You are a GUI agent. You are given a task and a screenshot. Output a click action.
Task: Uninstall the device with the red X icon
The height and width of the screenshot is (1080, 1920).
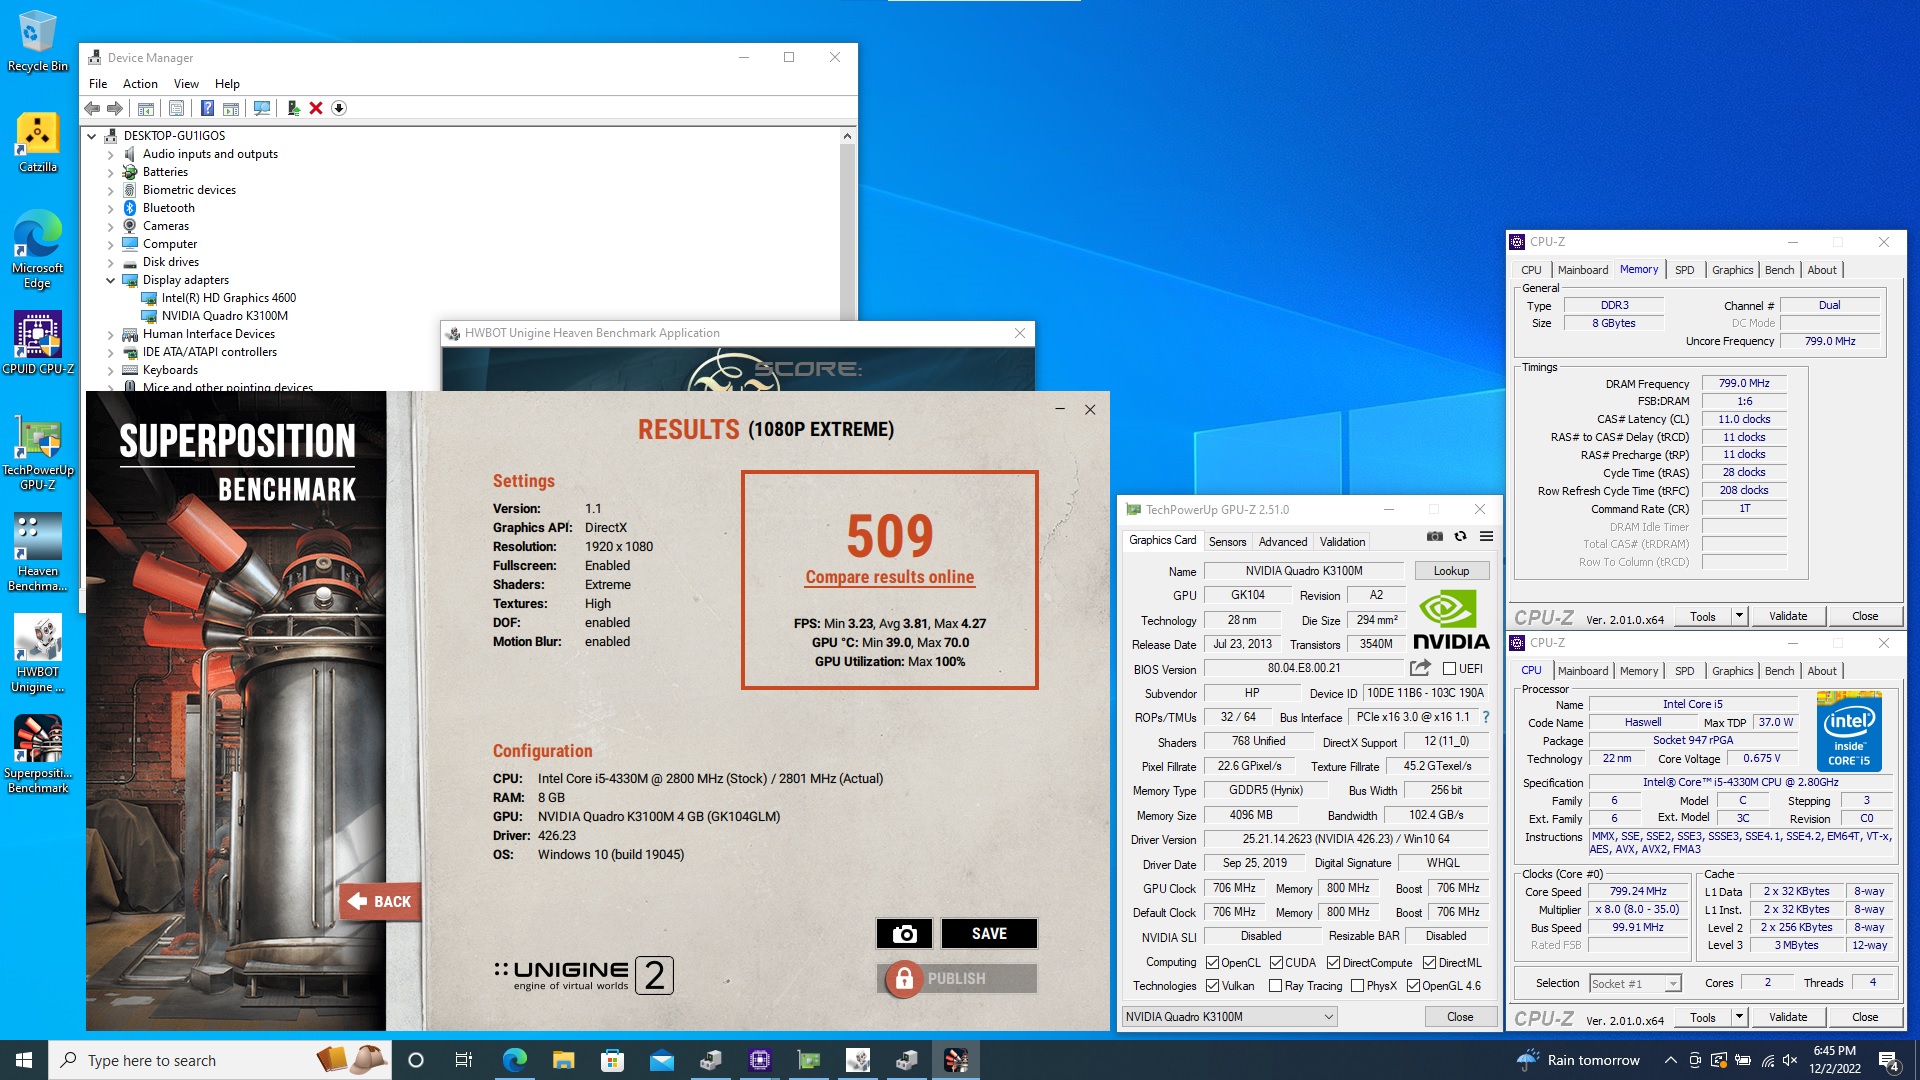point(316,108)
